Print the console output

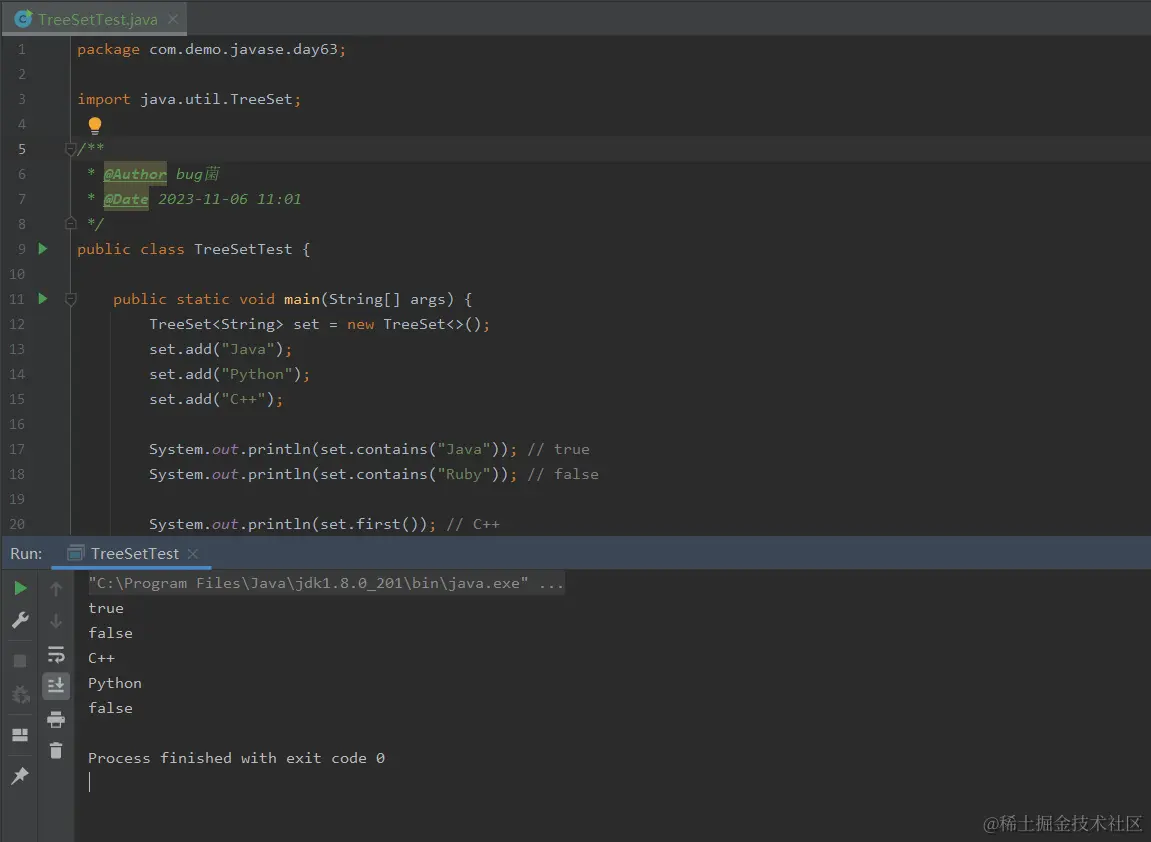tap(56, 719)
